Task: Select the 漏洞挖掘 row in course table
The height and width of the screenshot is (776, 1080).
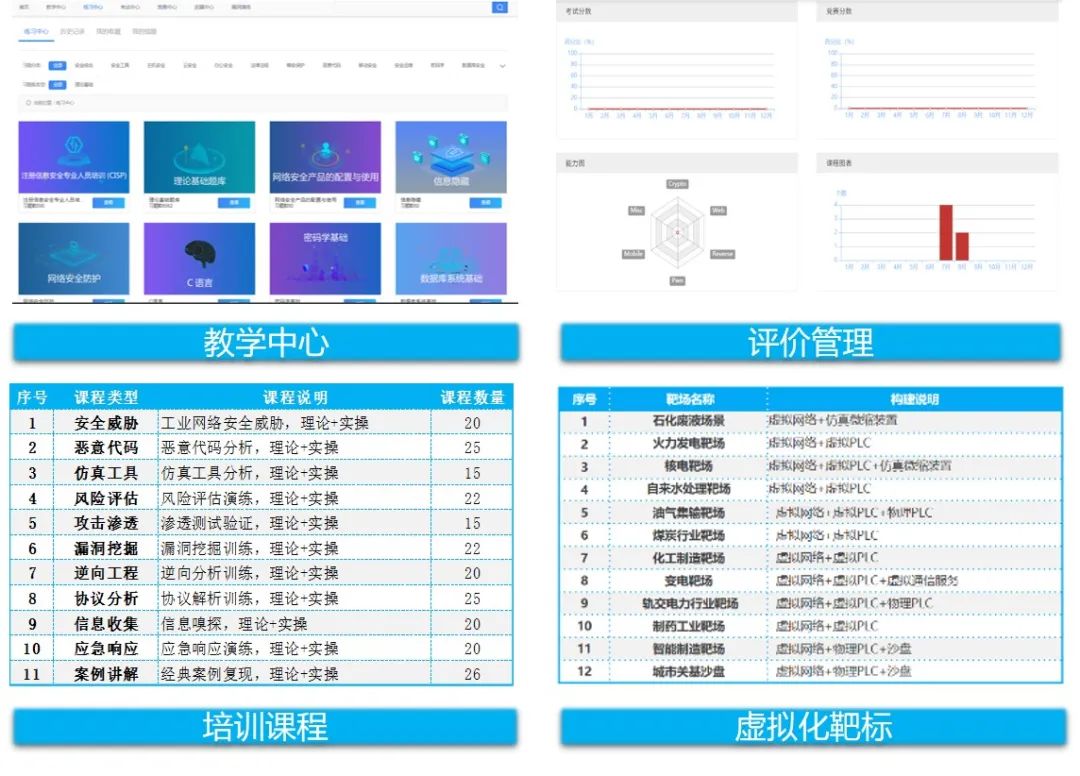Action: (260, 548)
